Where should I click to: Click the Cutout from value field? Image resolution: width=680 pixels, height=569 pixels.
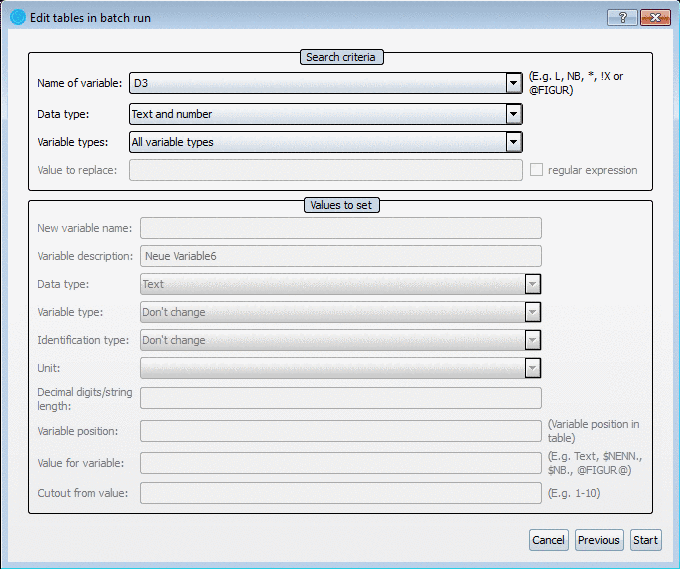pyautogui.click(x=340, y=493)
